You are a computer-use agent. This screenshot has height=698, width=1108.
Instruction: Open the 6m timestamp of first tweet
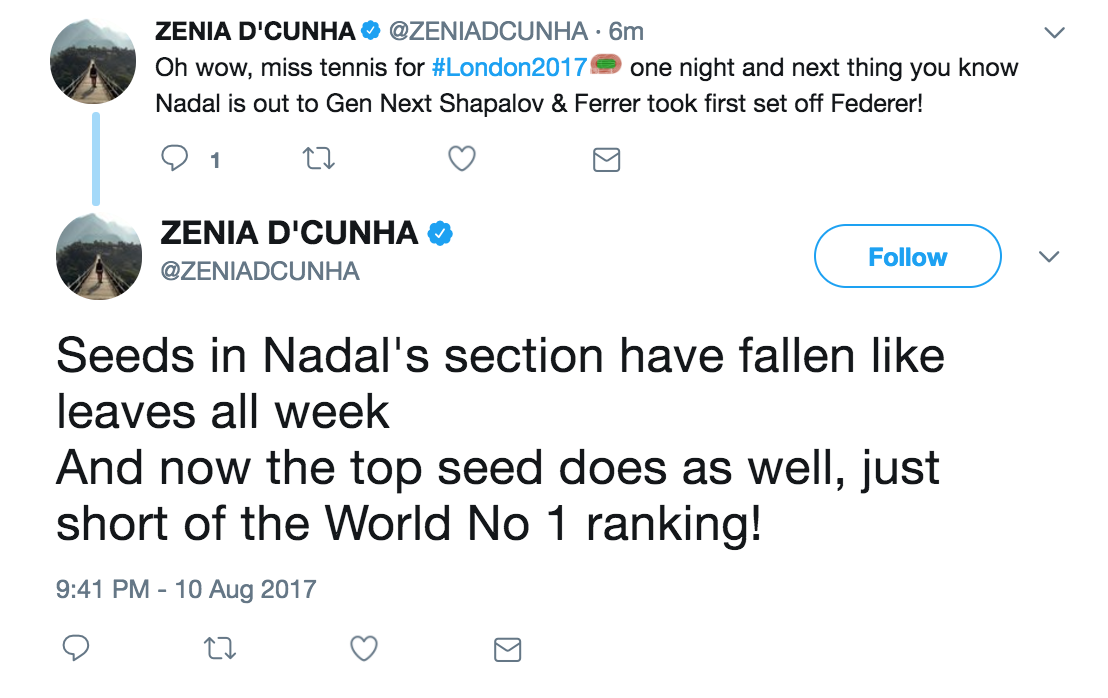pyautogui.click(x=626, y=32)
